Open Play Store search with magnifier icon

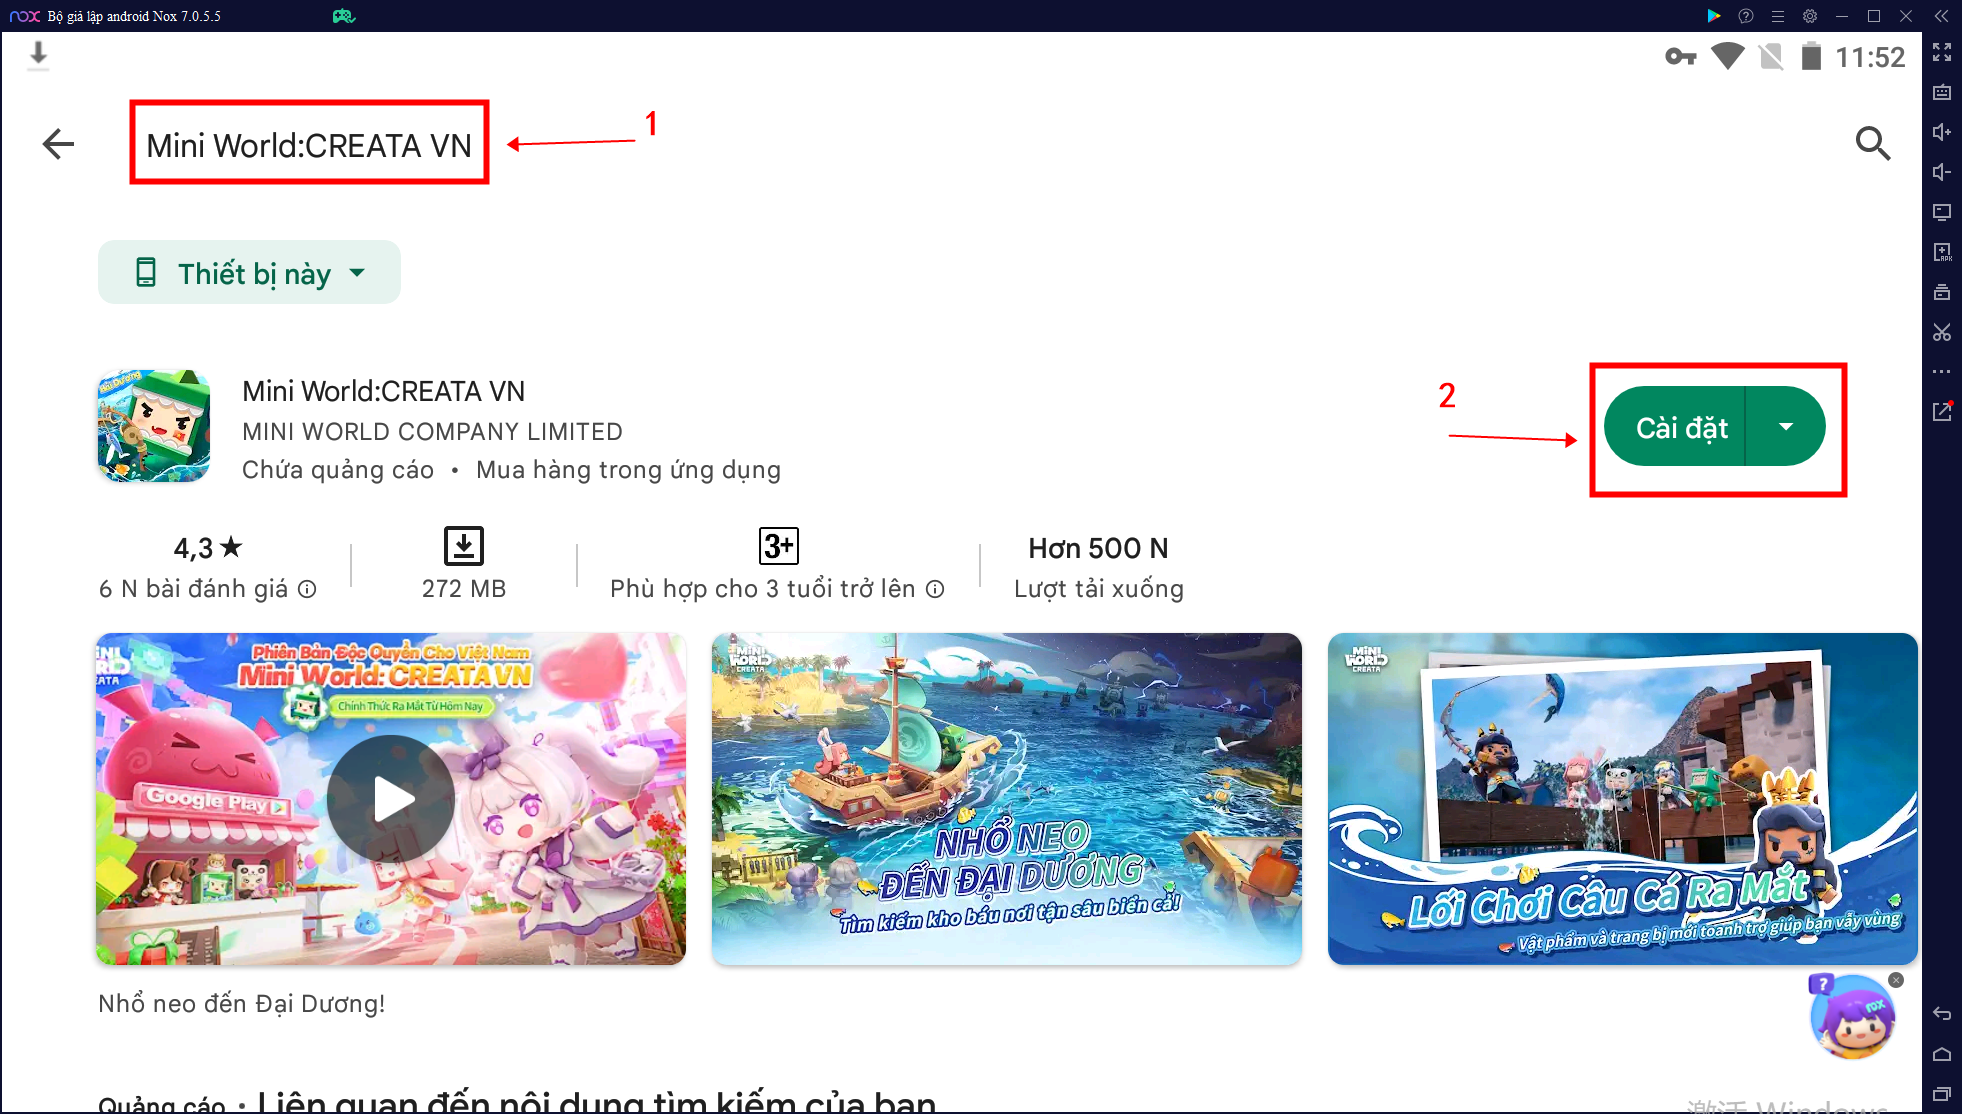[x=1874, y=144]
